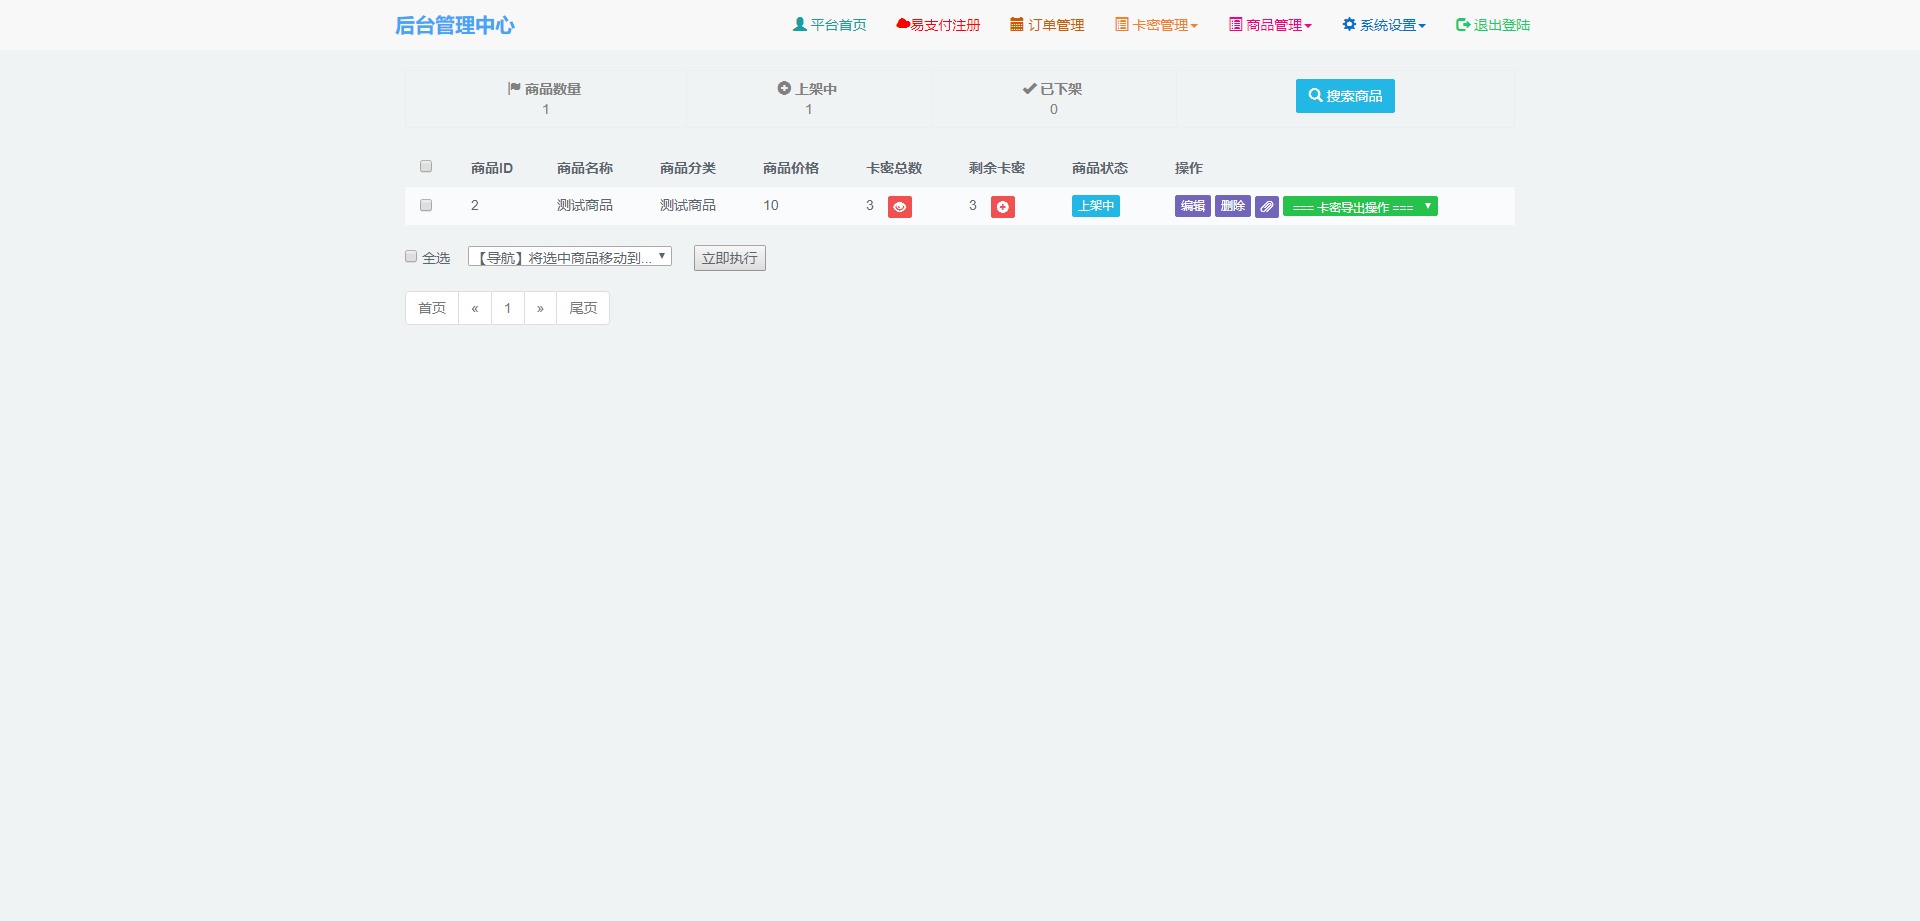This screenshot has height=921, width=1920.
Task: Tick the 全选 checkbox below the table
Action: coord(411,257)
